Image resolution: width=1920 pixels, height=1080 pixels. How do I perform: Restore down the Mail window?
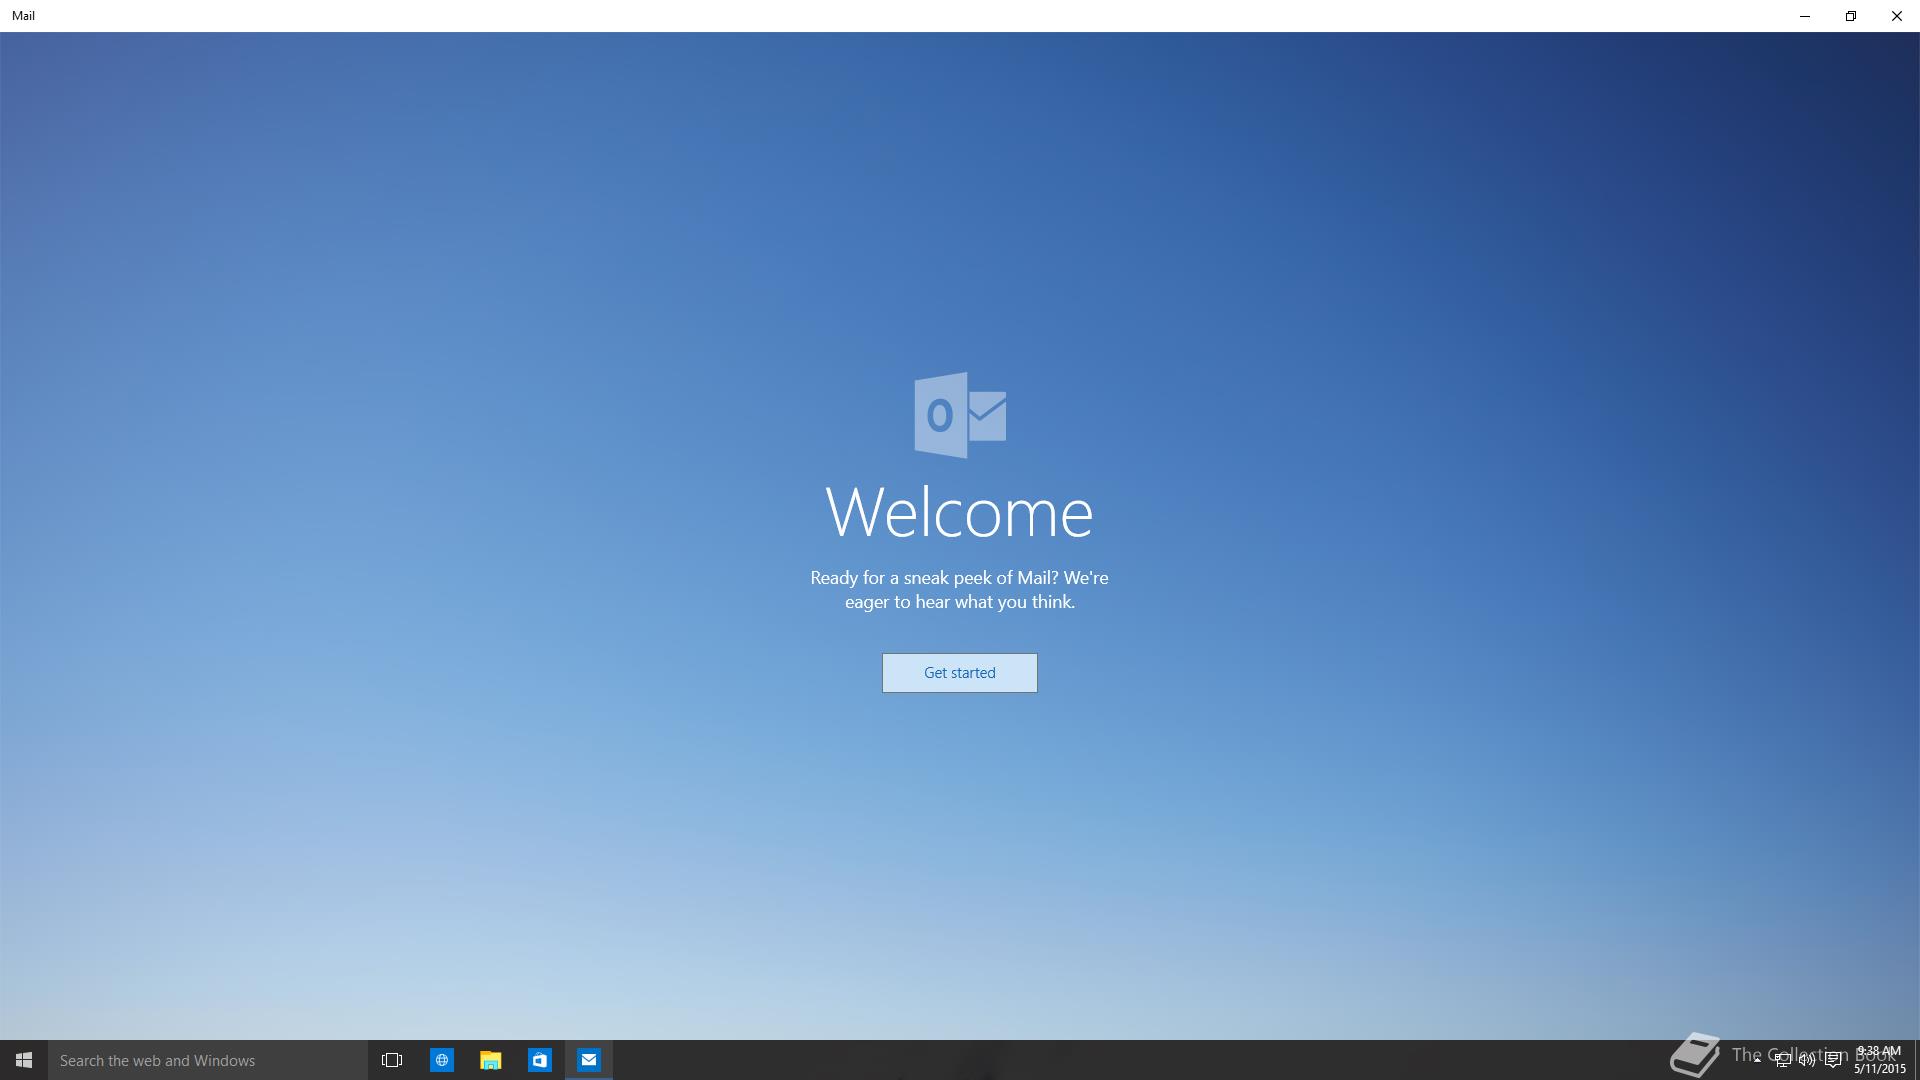pos(1851,16)
